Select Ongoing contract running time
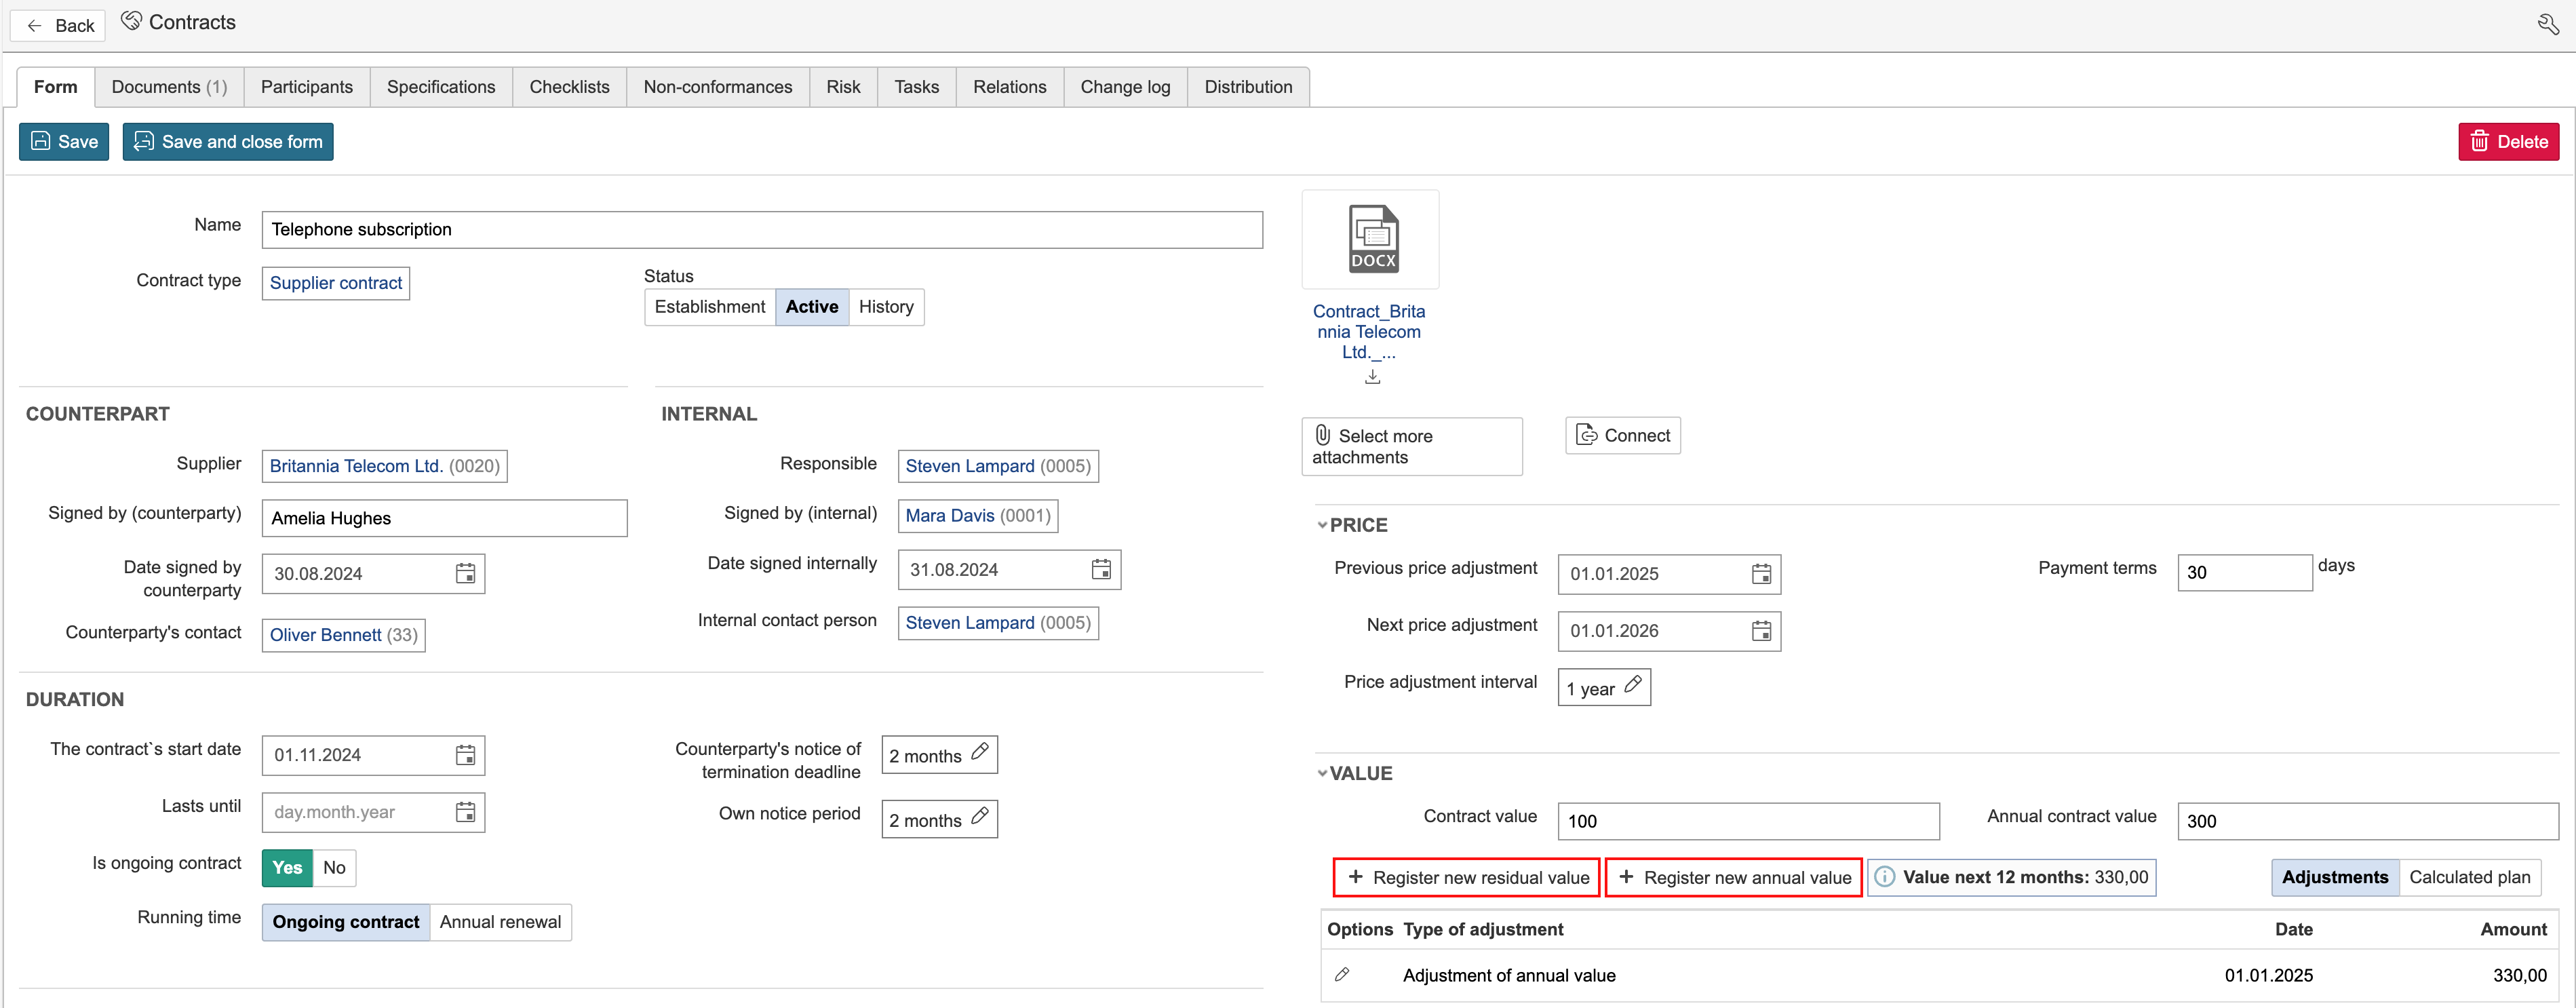 (346, 922)
